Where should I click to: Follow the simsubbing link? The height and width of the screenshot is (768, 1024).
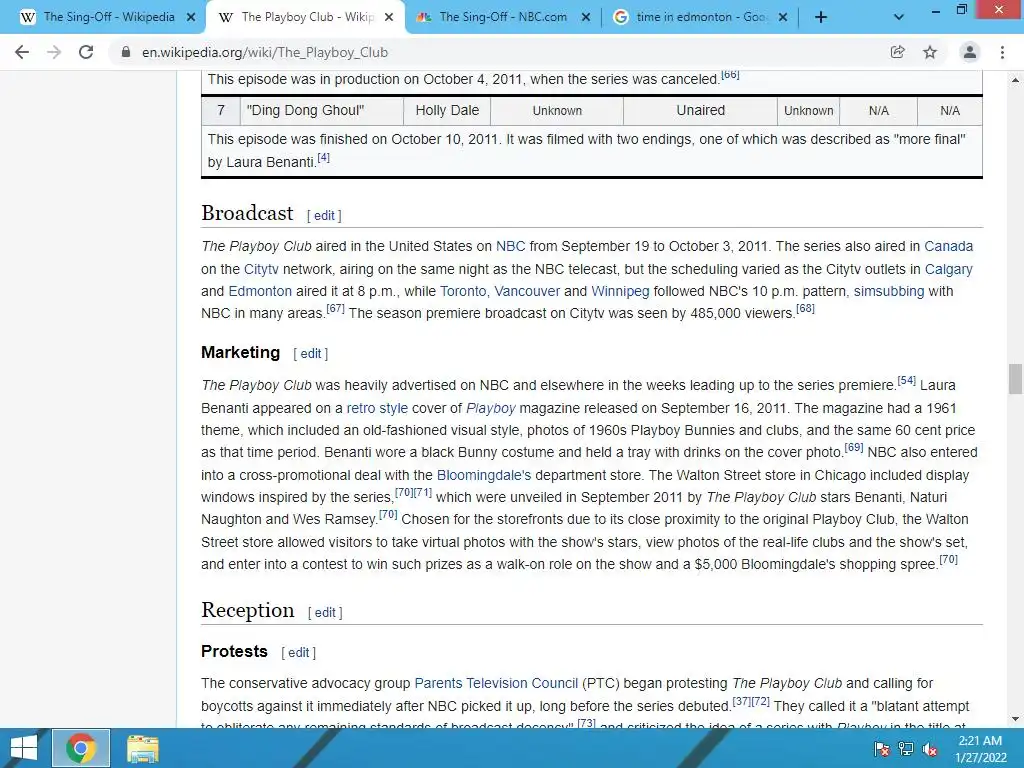[889, 291]
